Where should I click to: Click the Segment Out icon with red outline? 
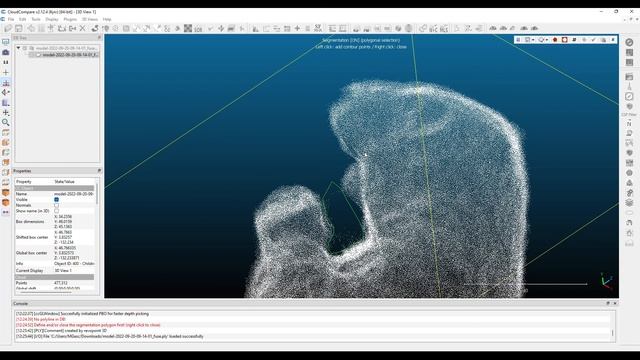click(x=564, y=40)
